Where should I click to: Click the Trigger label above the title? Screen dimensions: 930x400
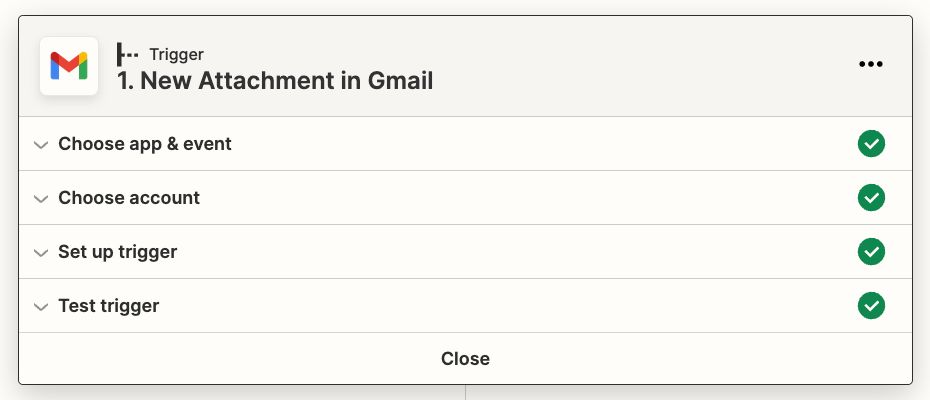click(177, 54)
